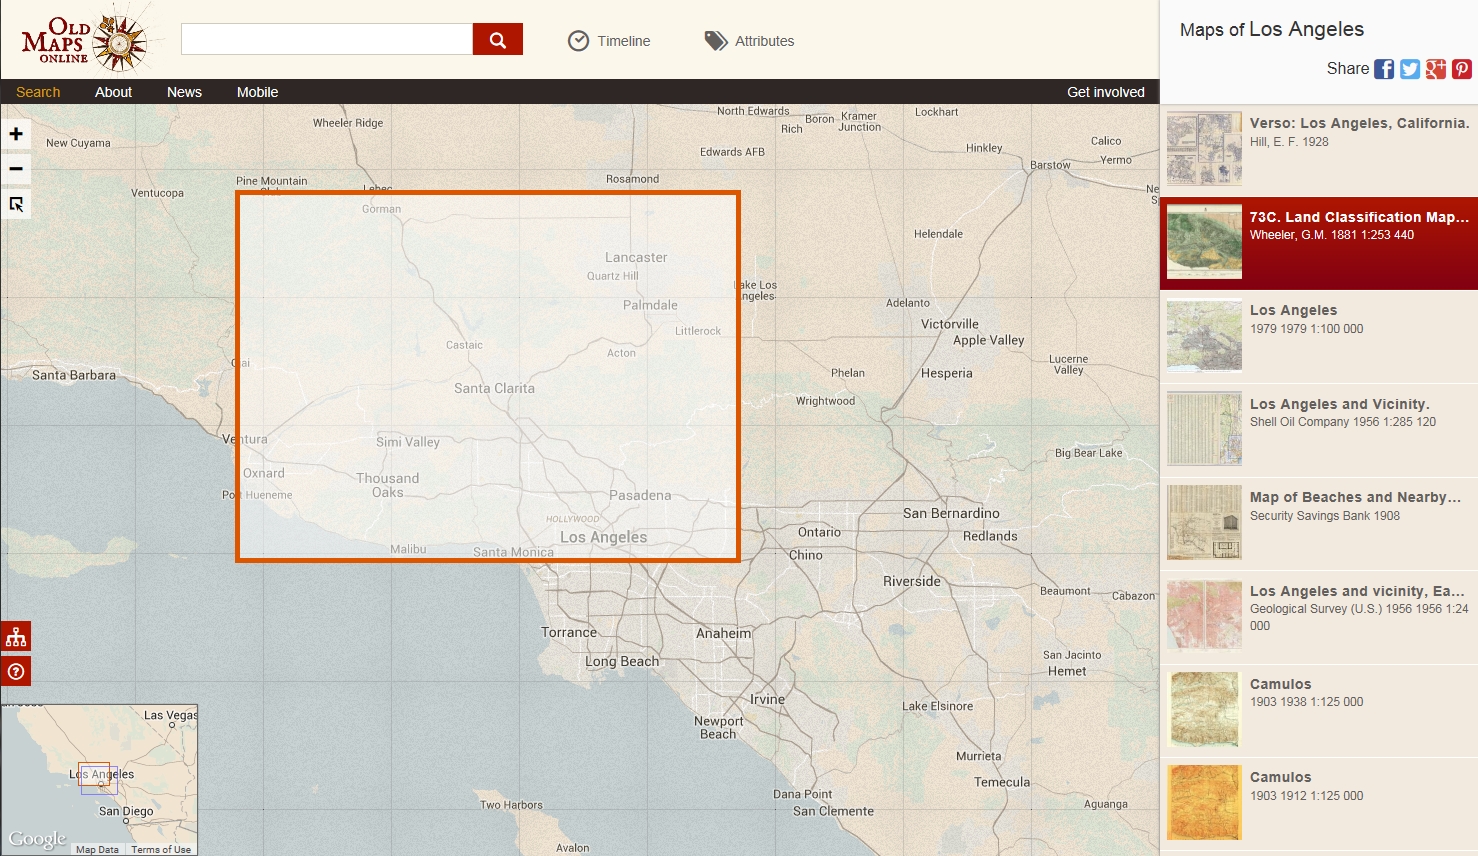Screen dimensions: 1478x856
Task: Switch to the About page
Action: point(113,91)
